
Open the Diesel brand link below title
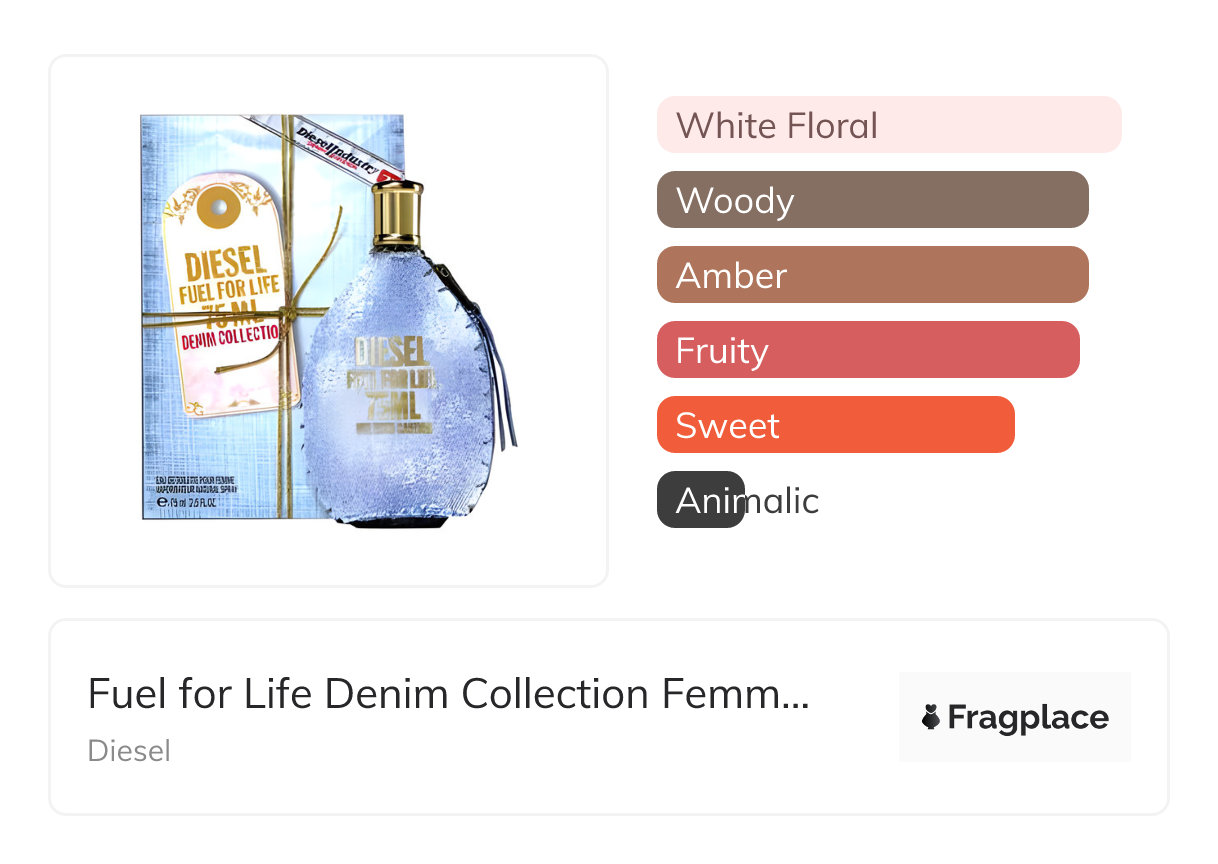point(129,750)
